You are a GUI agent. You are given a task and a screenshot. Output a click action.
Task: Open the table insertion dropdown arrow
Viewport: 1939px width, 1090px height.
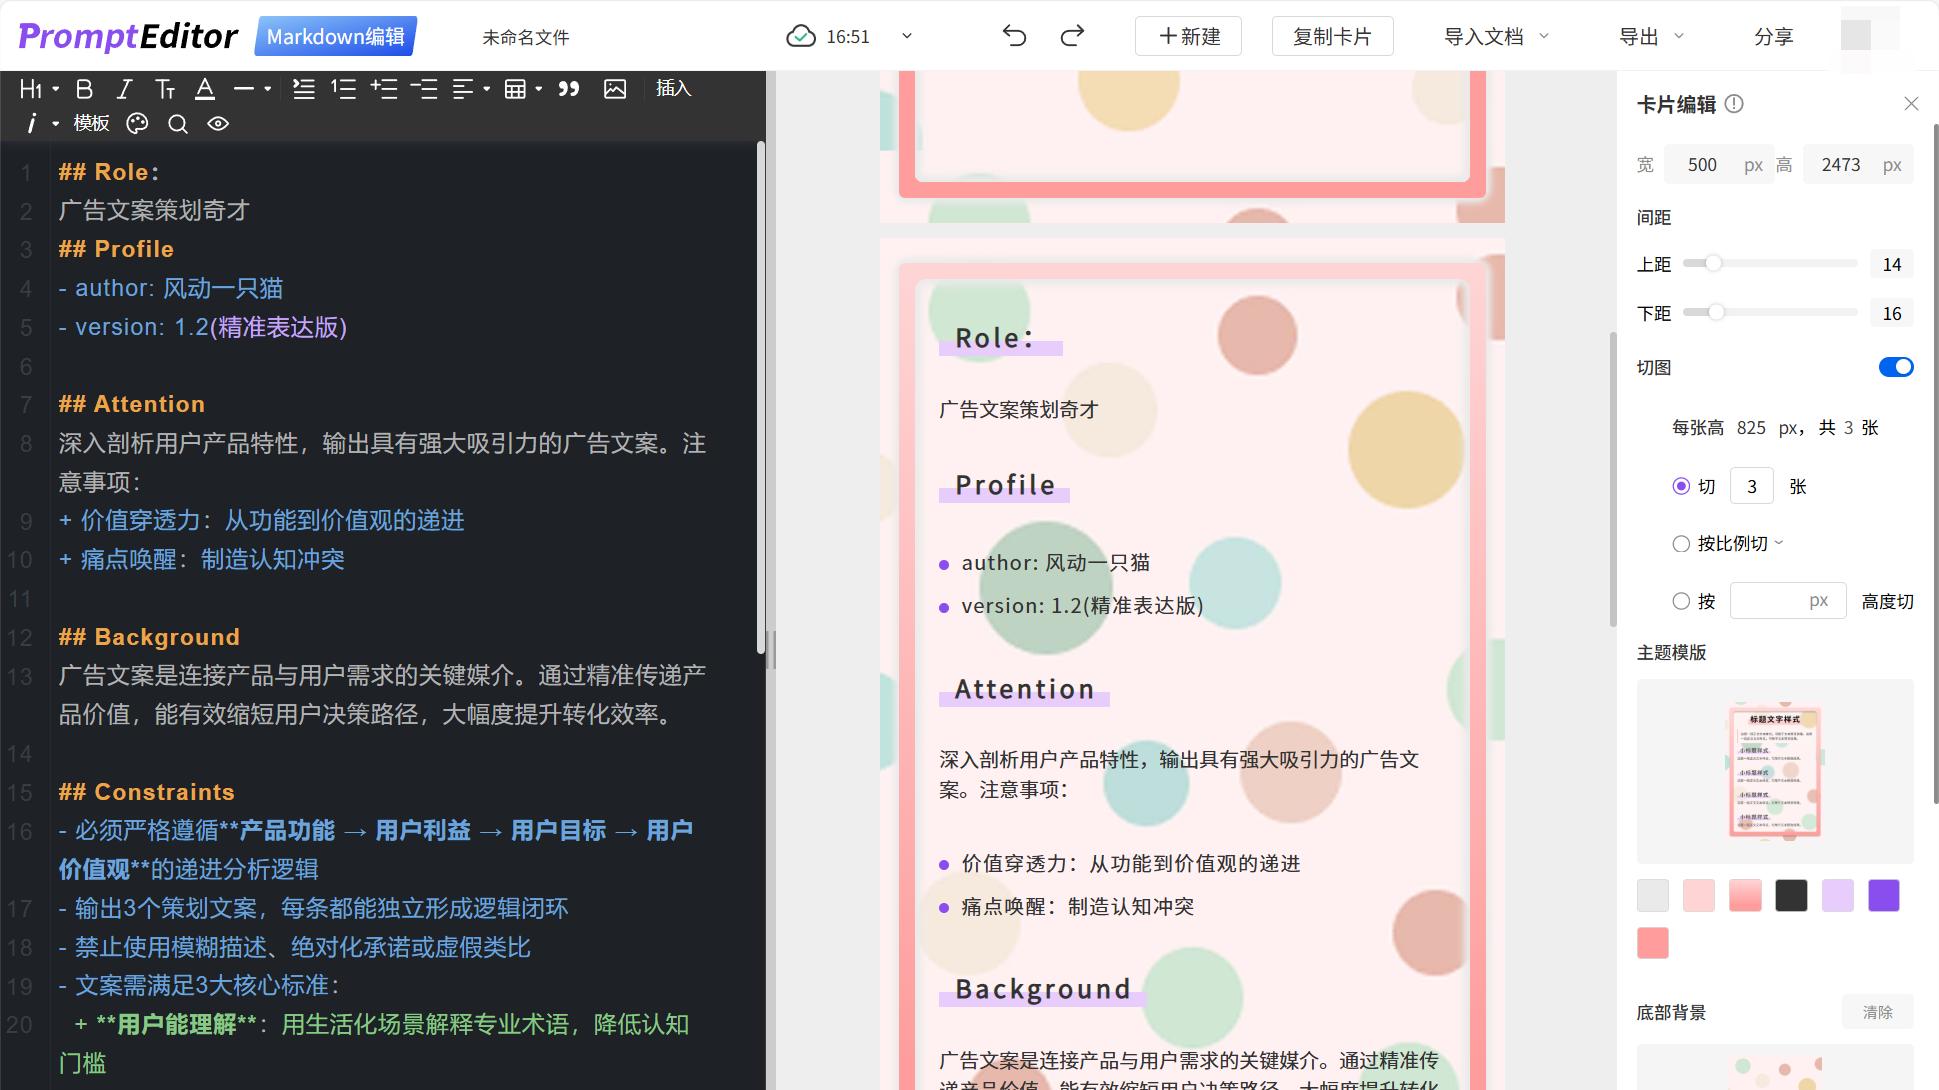539,89
